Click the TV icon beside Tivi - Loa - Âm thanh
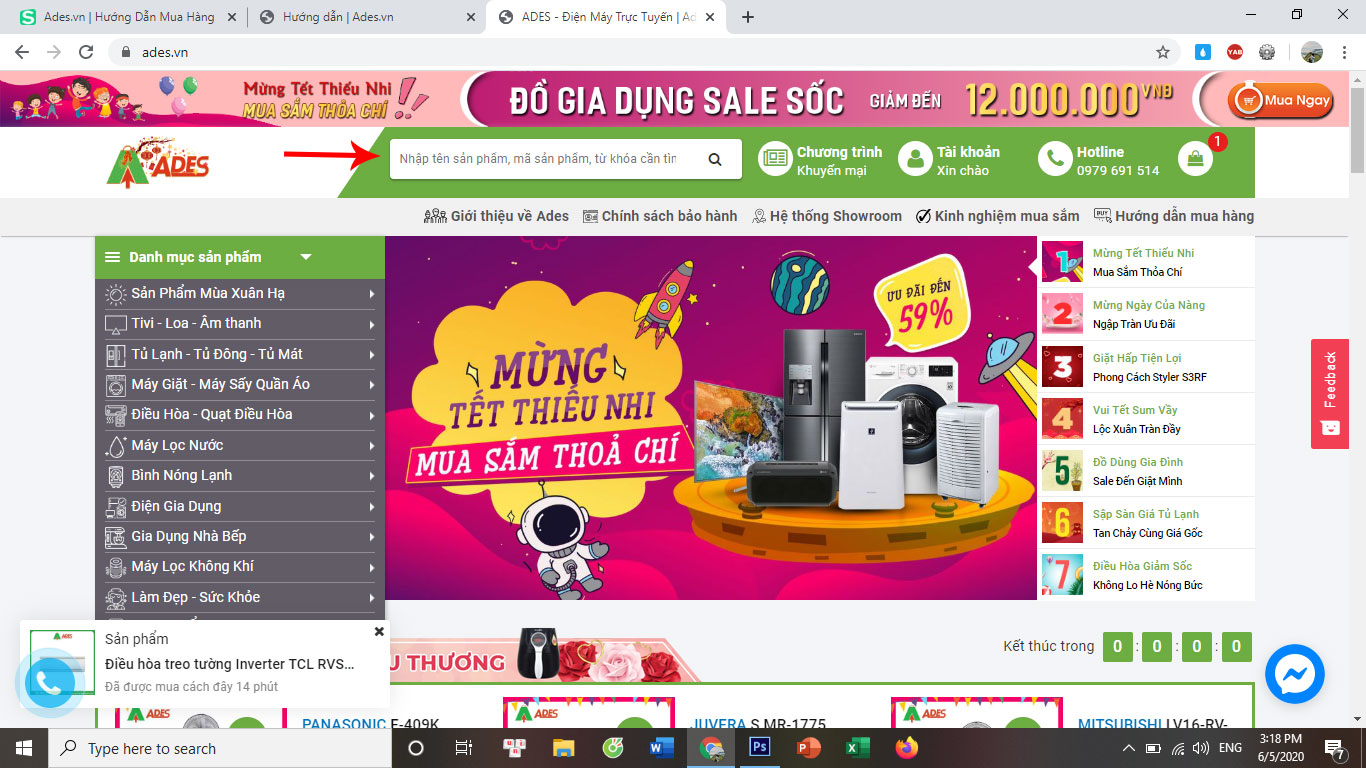1366x768 pixels. [115, 324]
